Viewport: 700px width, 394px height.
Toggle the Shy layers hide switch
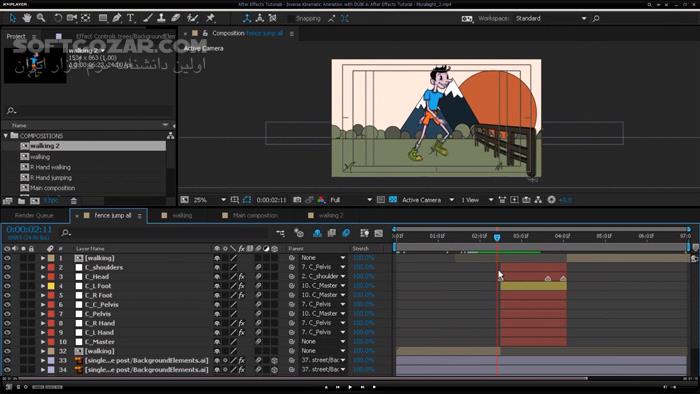[x=317, y=233]
